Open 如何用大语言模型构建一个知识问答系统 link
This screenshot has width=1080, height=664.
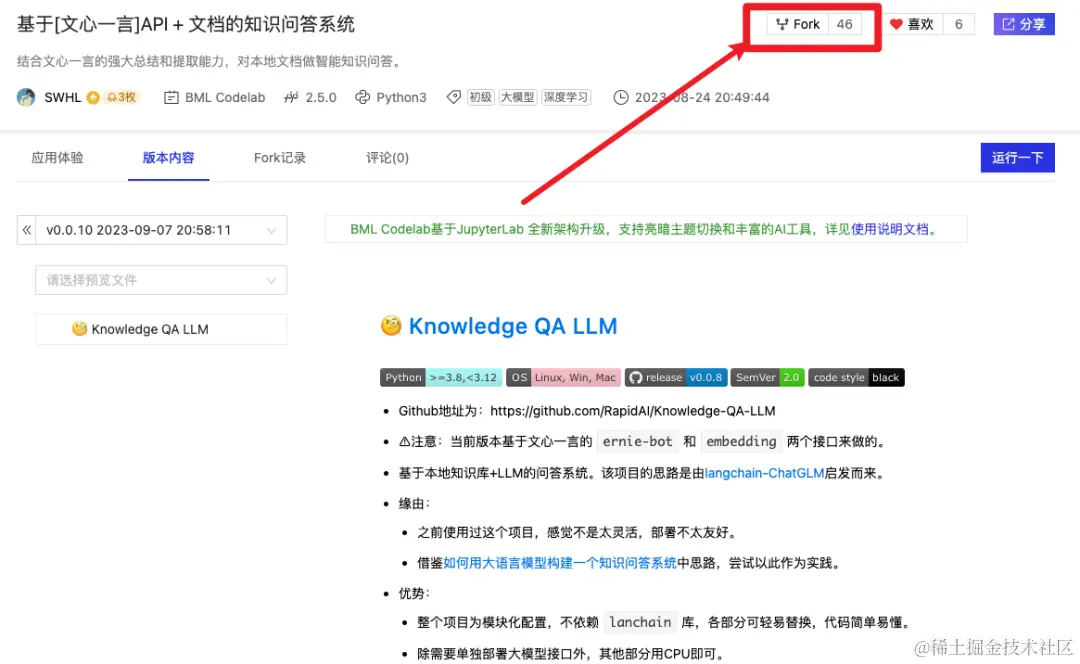pos(560,563)
